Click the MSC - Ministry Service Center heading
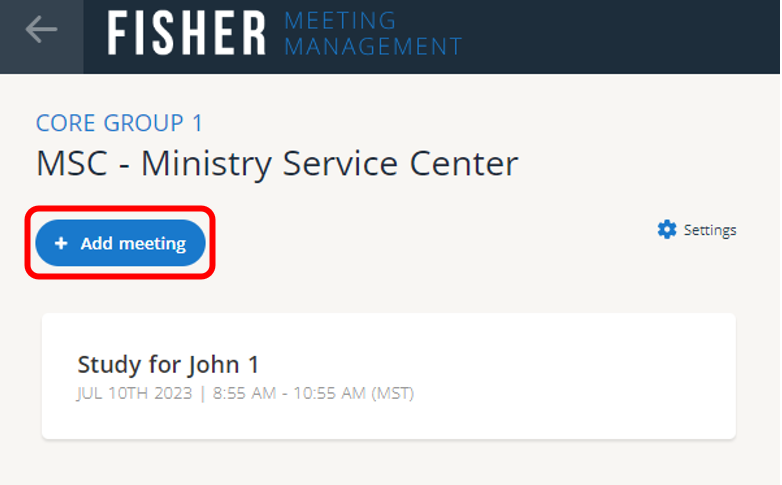This screenshot has width=782, height=485. [x=277, y=164]
